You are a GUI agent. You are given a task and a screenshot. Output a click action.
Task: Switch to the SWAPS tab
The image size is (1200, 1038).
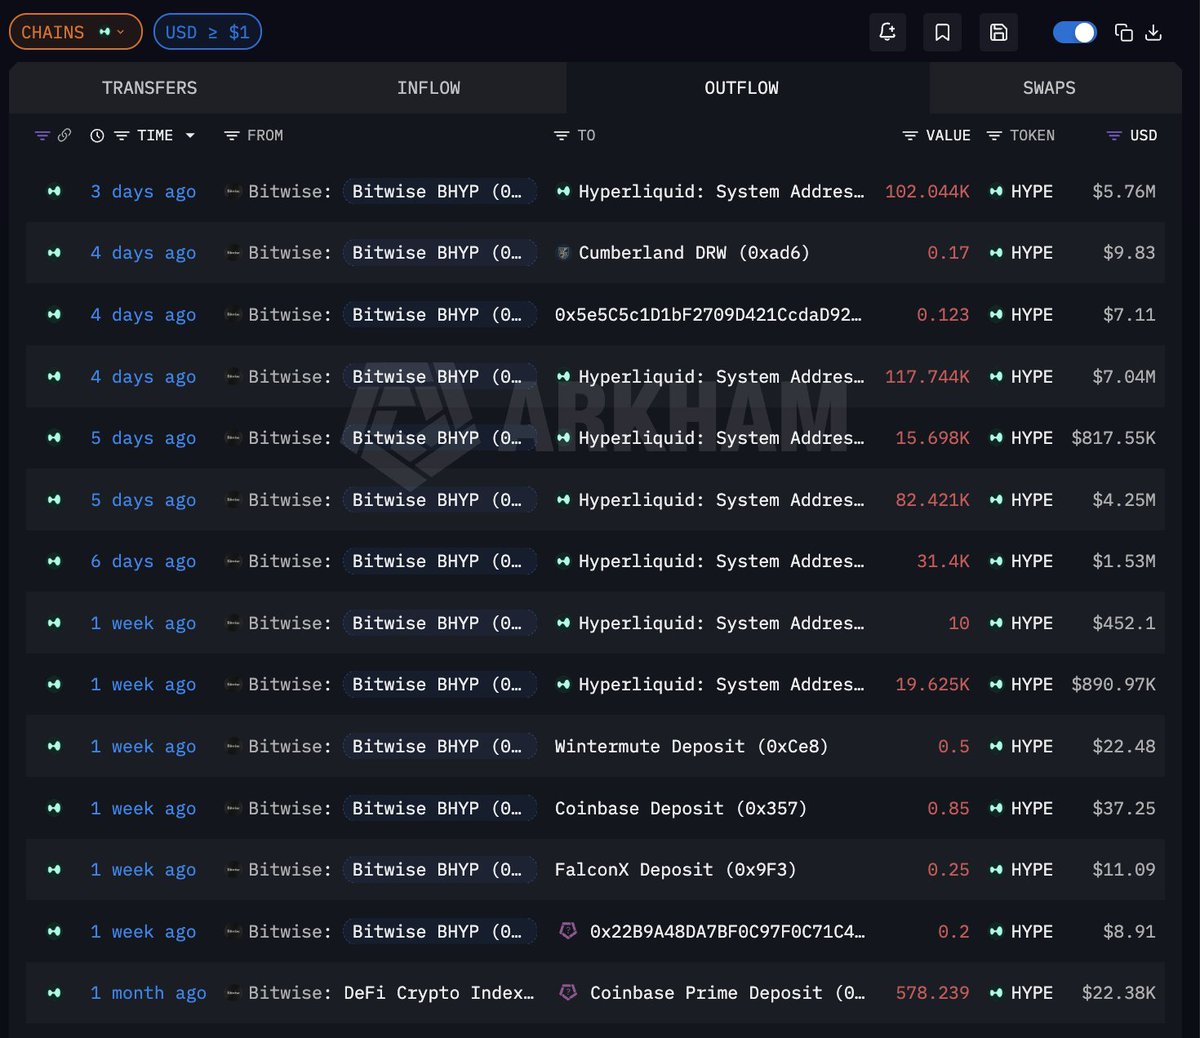[1049, 88]
